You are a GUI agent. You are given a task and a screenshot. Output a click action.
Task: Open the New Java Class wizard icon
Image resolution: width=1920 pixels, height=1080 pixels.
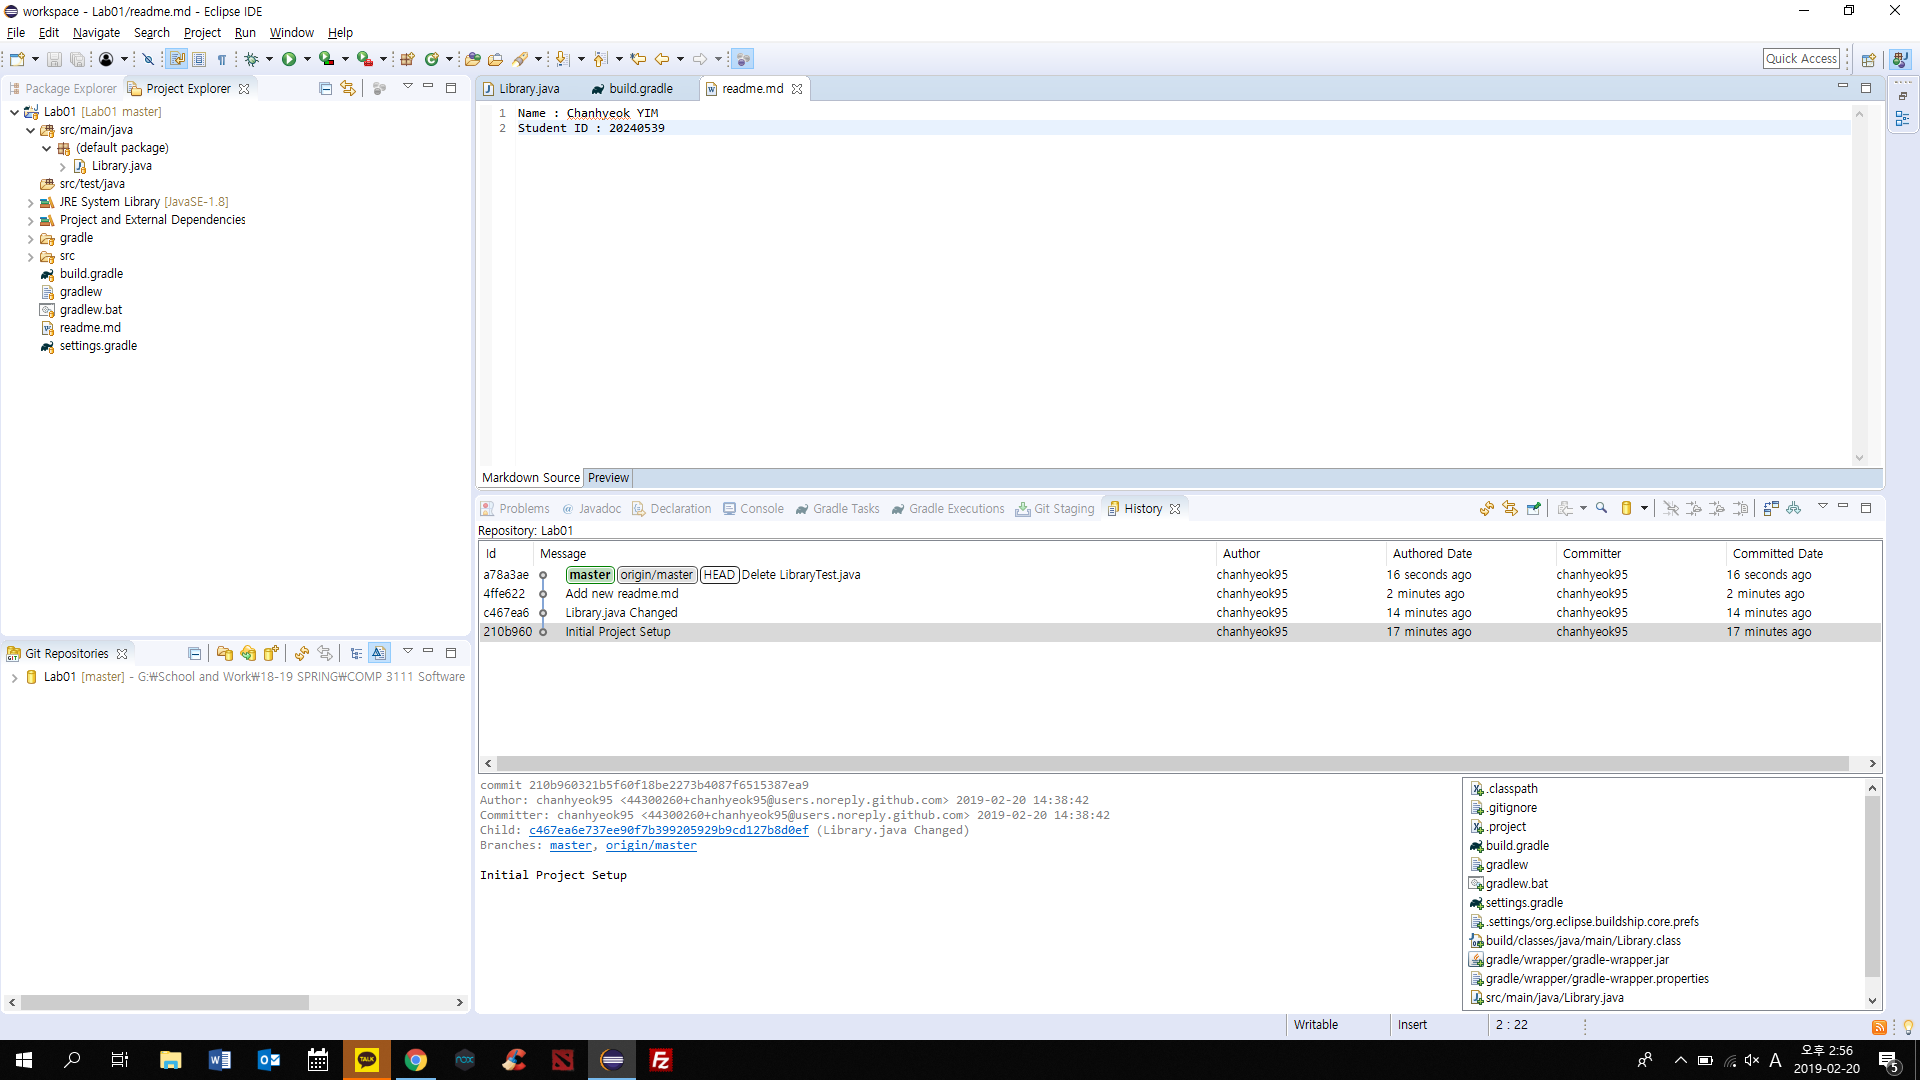tap(432, 59)
